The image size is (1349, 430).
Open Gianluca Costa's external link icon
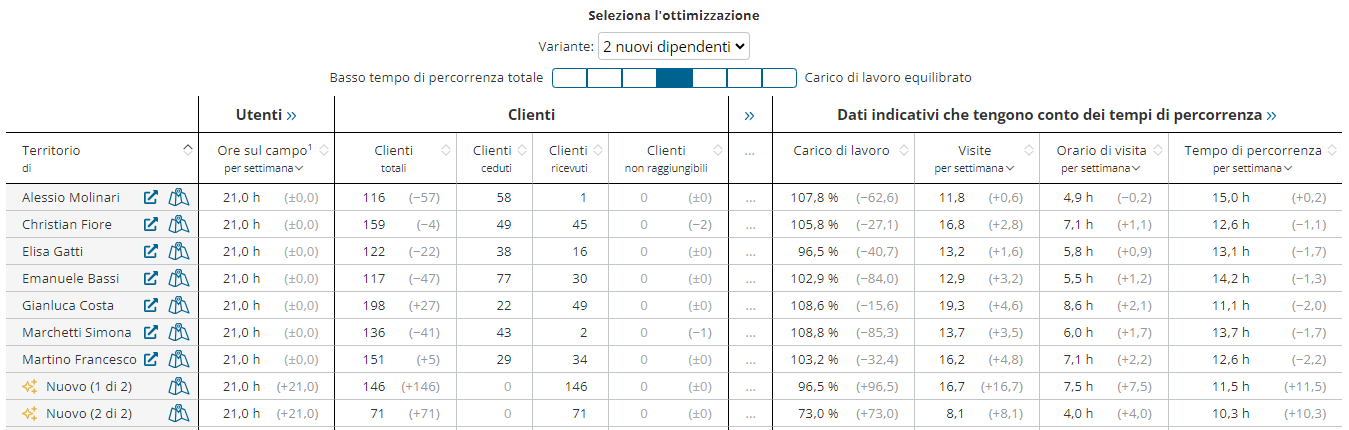coord(151,306)
